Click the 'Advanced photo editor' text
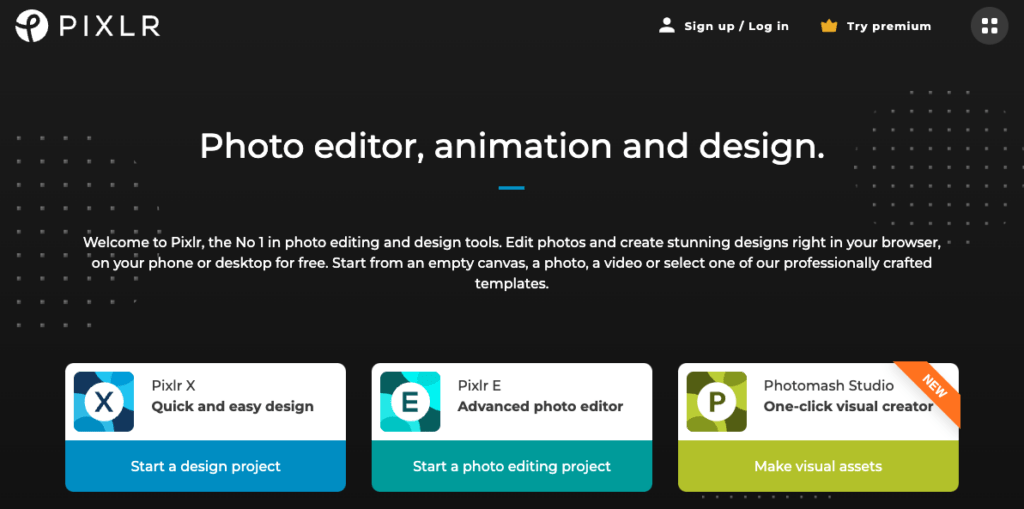The height and width of the screenshot is (509, 1024). point(540,406)
